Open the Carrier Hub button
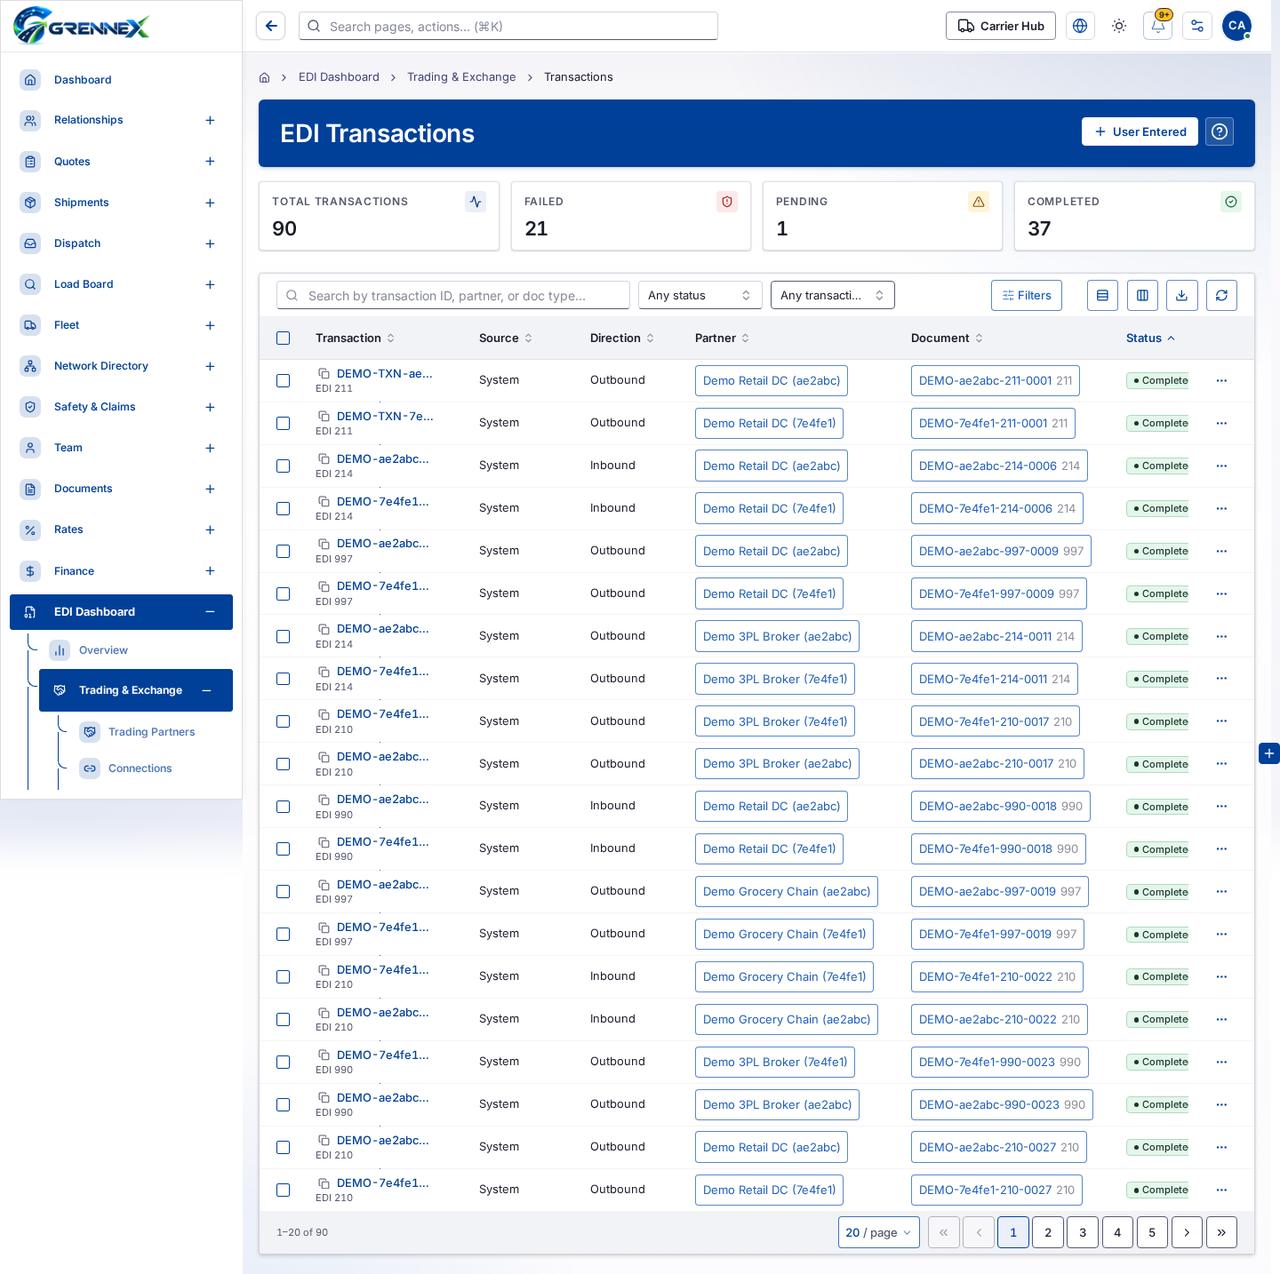Screen dimensions: 1280x1274 click(1001, 26)
